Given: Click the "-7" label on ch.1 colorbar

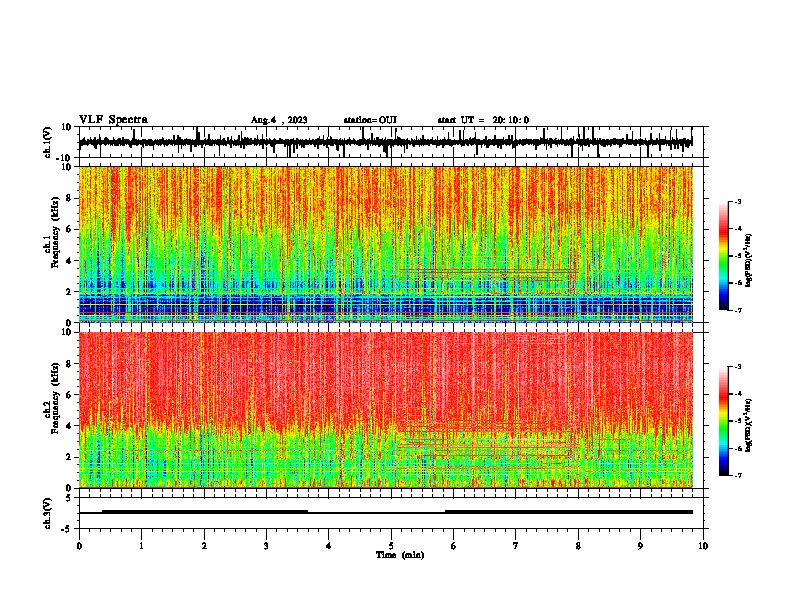Looking at the screenshot, I should coord(737,310).
